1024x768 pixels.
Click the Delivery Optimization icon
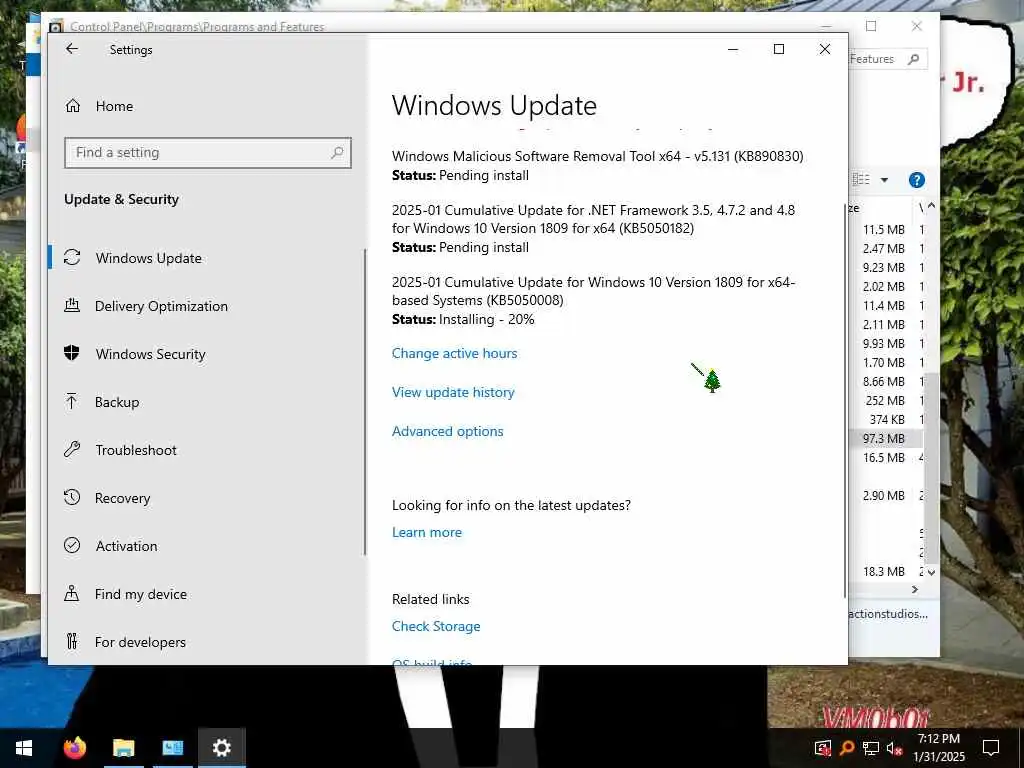72,305
